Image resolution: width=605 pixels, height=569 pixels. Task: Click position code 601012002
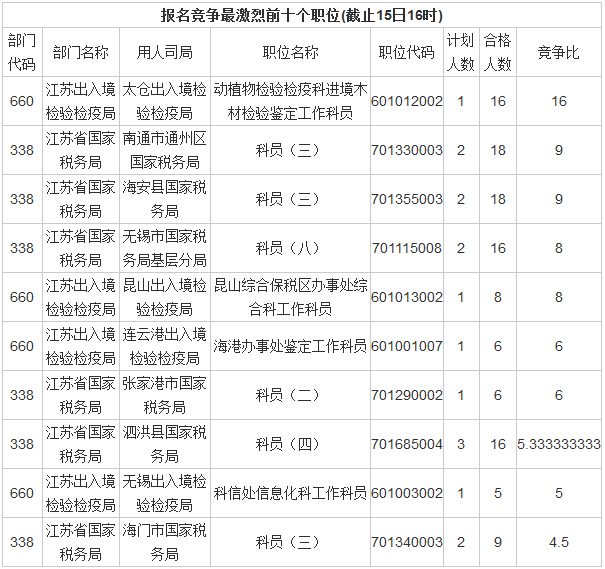pyautogui.click(x=407, y=101)
